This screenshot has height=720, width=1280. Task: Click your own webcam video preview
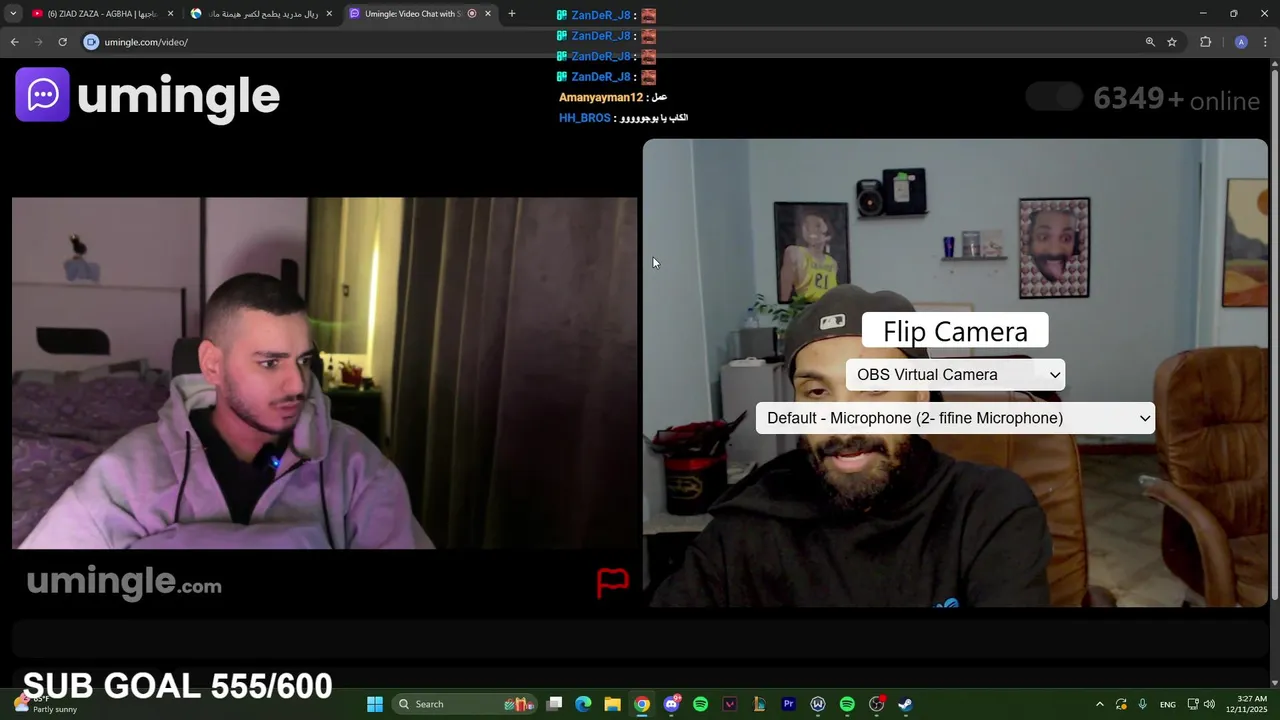click(x=955, y=373)
